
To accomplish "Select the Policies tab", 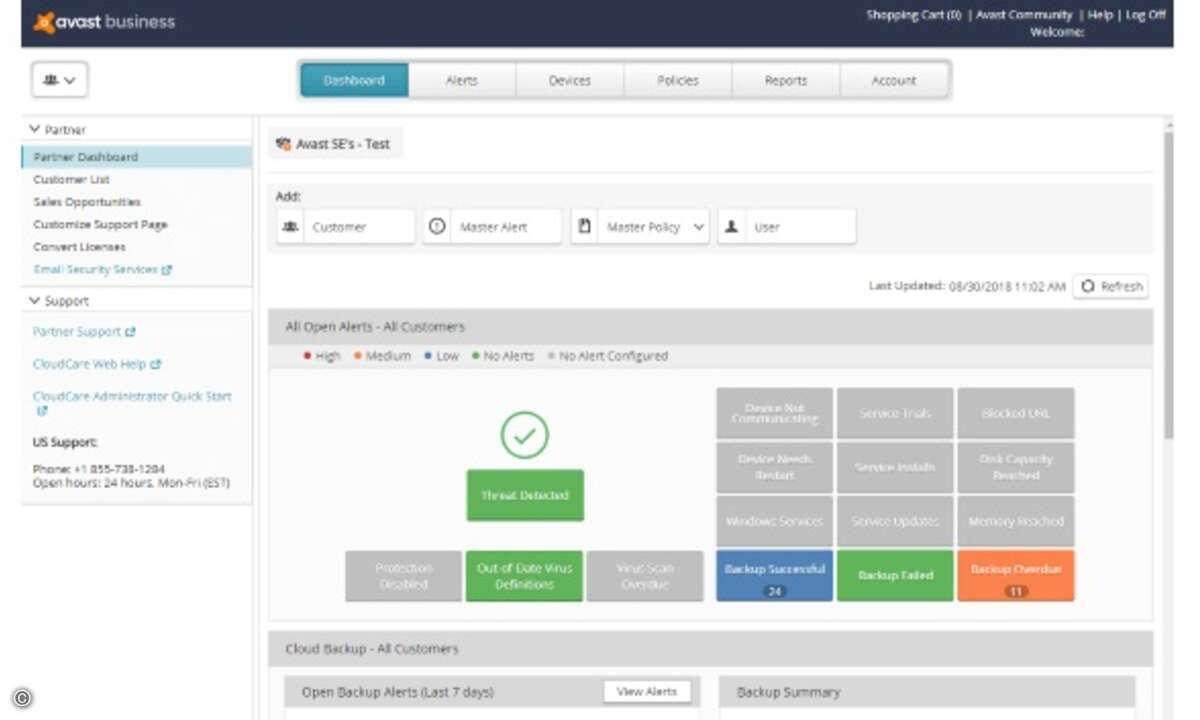I will (678, 80).
